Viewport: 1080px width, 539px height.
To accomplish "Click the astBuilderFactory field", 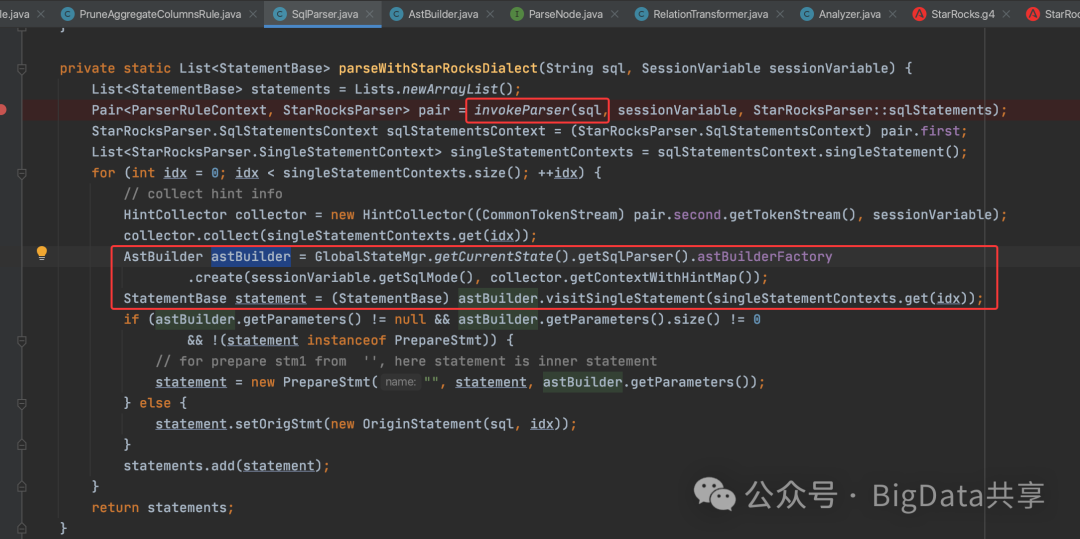I will pyautogui.click(x=765, y=256).
